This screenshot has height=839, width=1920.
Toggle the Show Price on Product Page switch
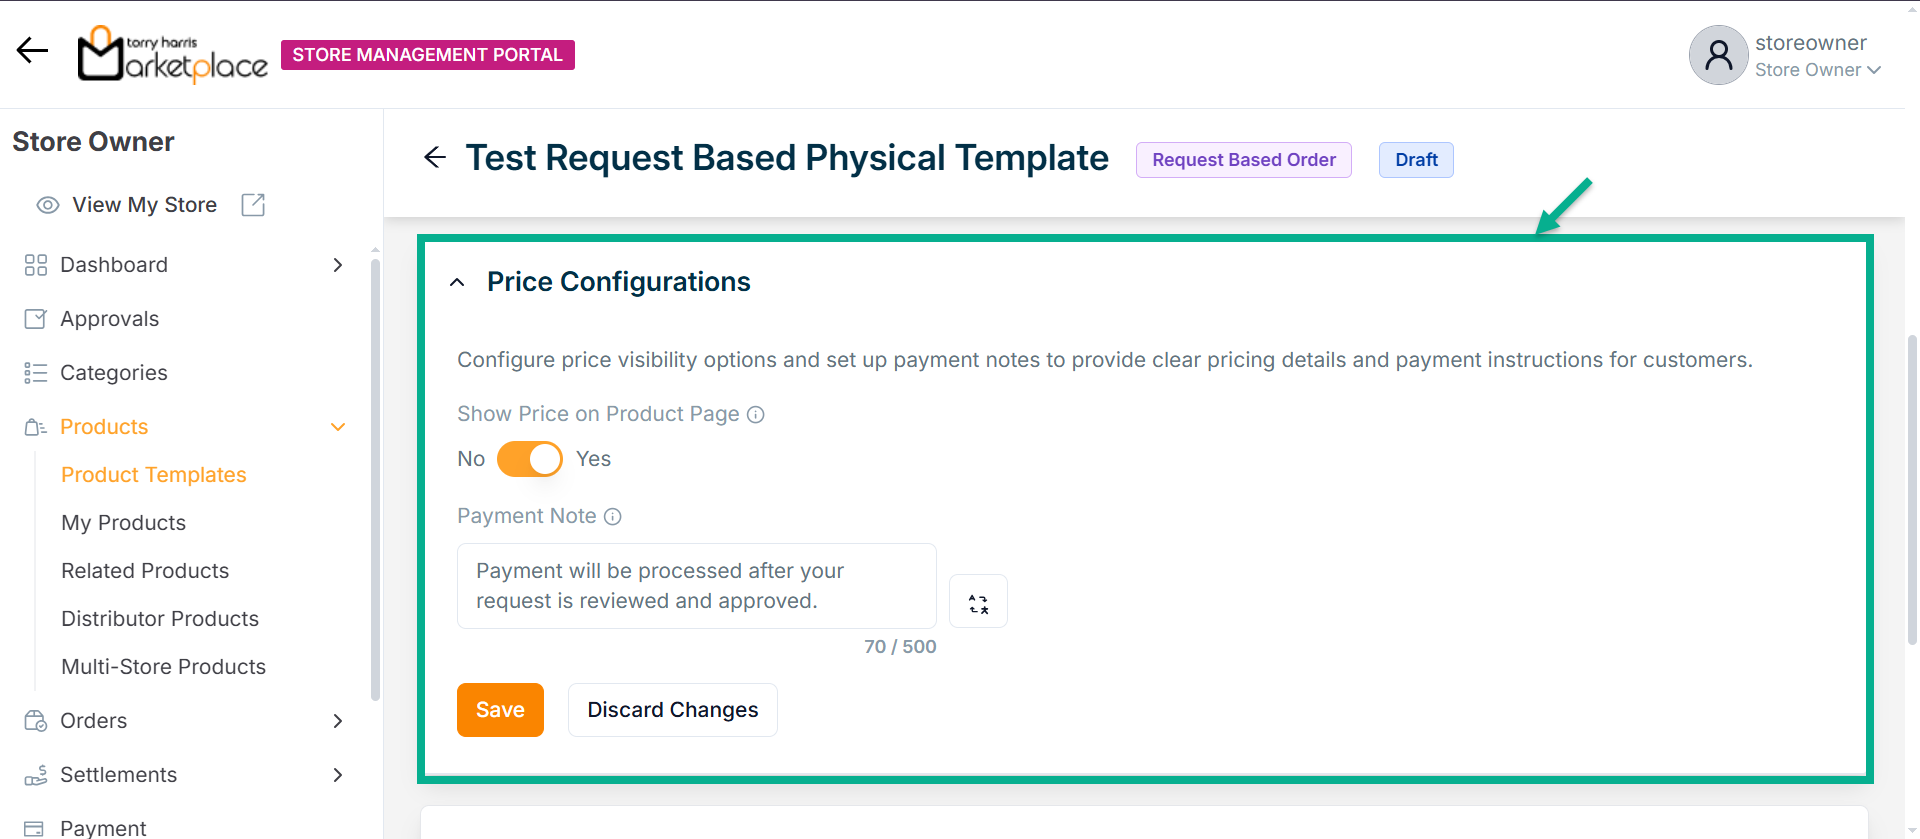tap(530, 459)
